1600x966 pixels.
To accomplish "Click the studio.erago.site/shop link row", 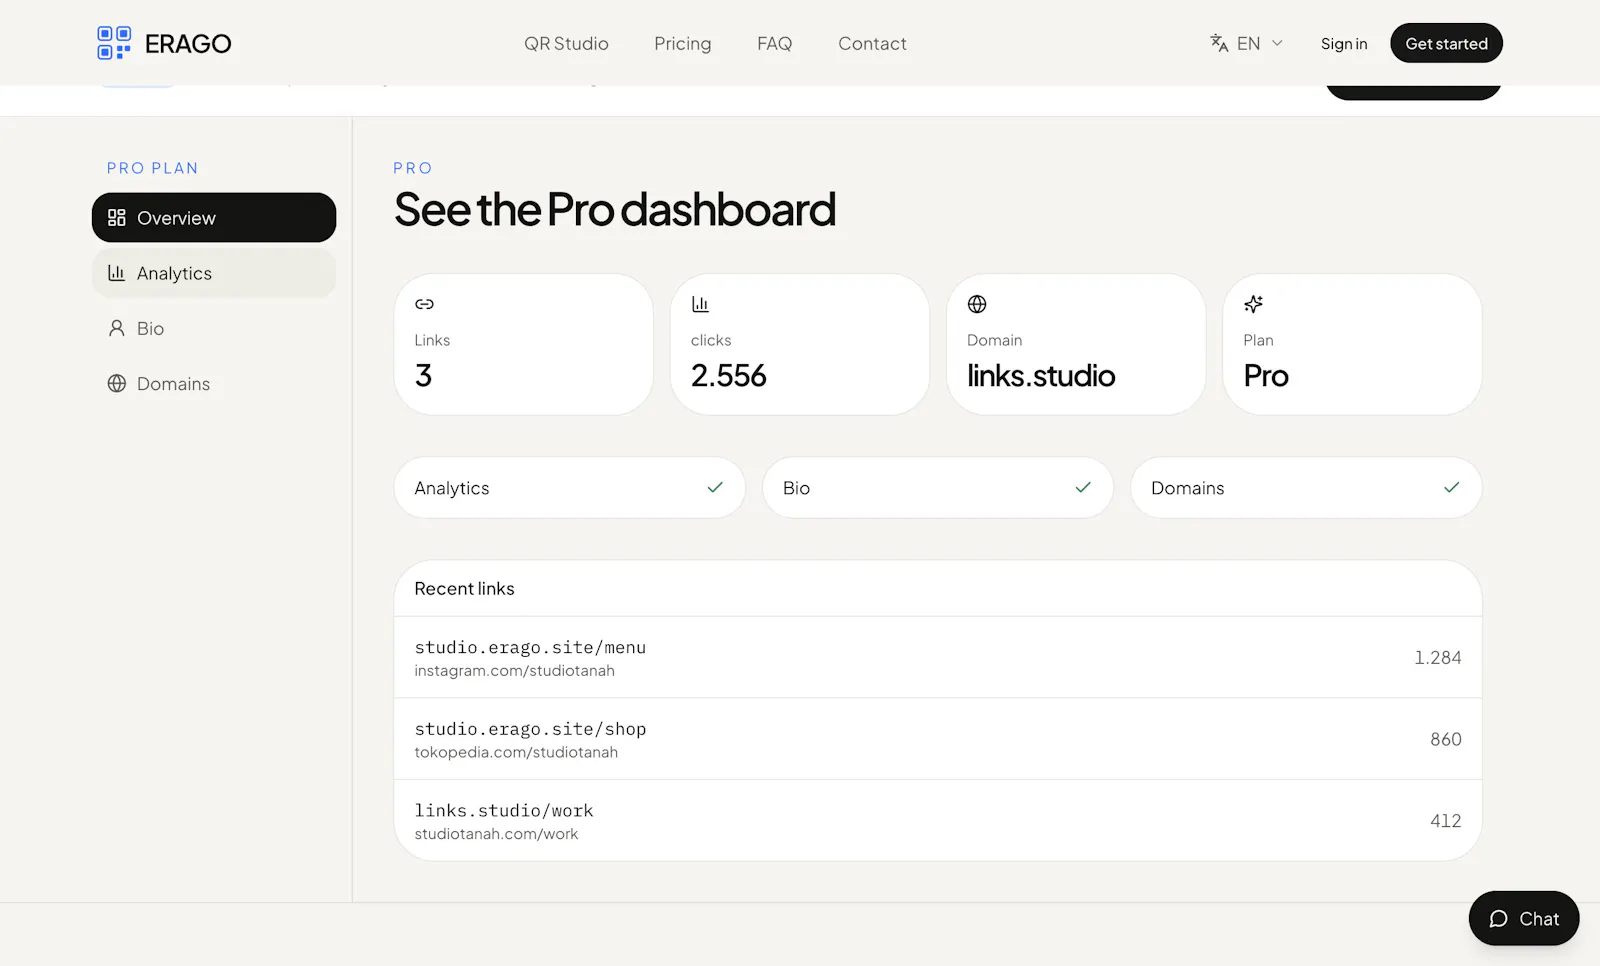I will click(938, 739).
